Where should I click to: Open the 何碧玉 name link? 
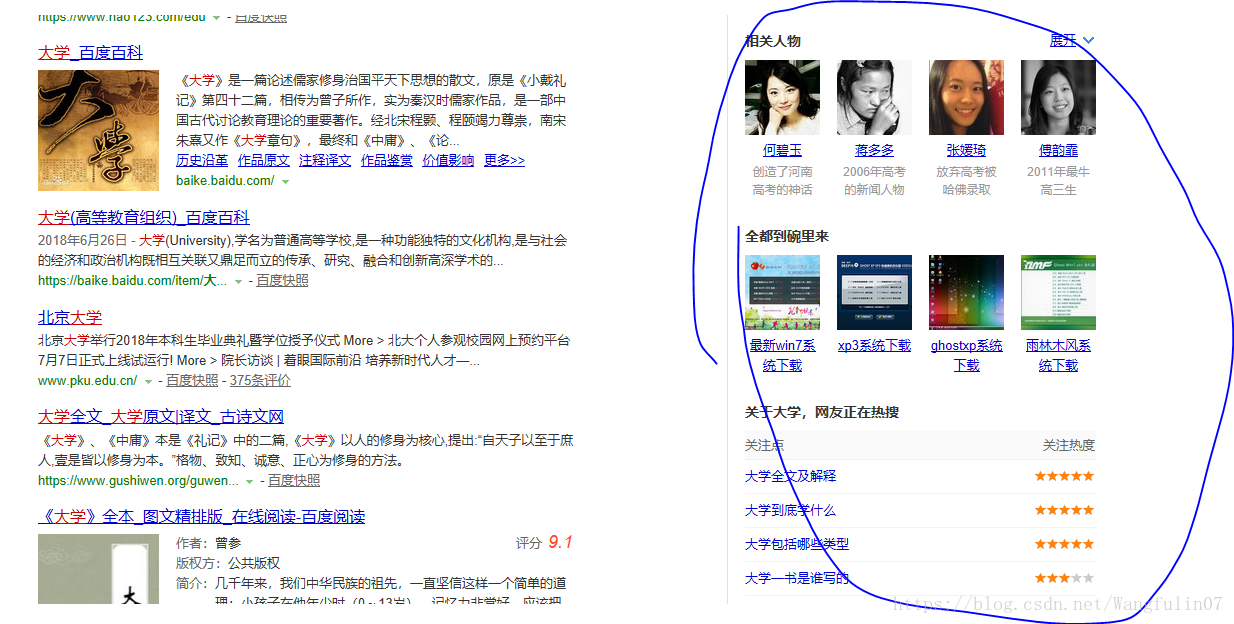[x=782, y=150]
